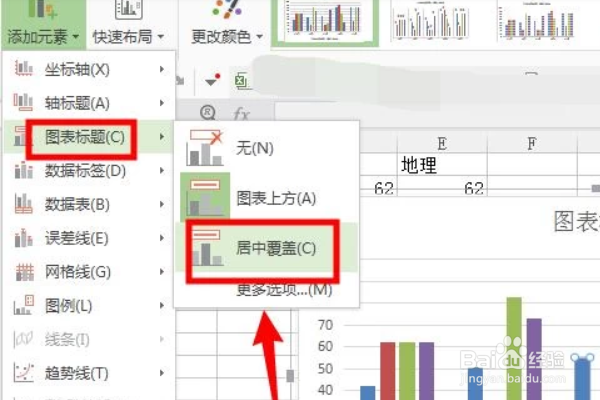Choose 居中覆盖(C) title option

pos(266,248)
